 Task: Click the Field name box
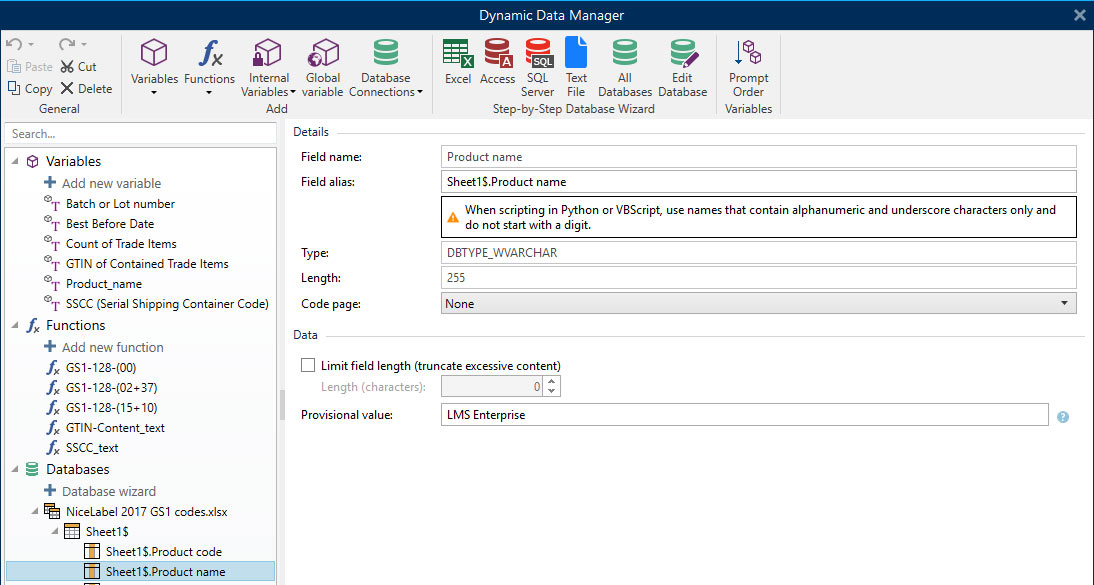pyautogui.click(x=758, y=157)
